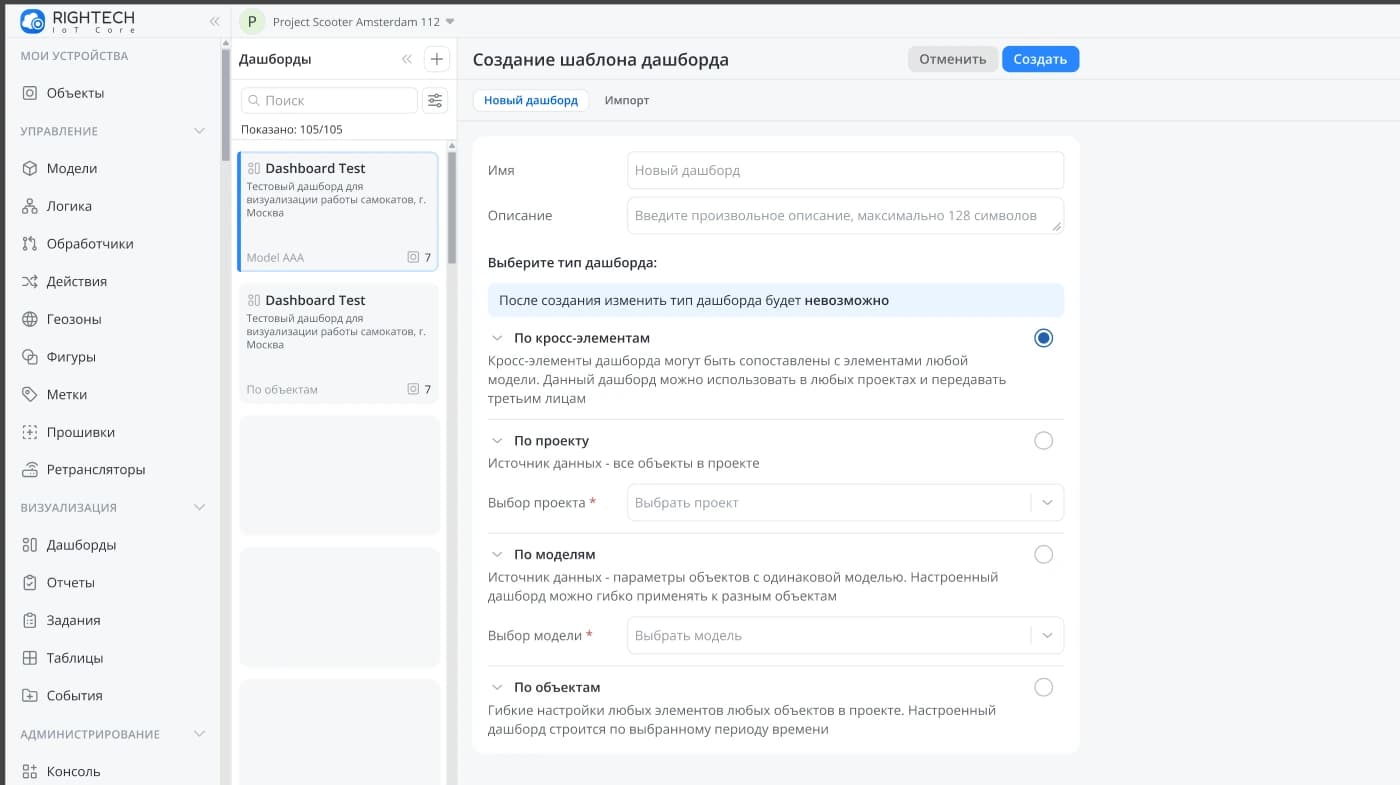Click the Имя input field
Image resolution: width=1400 pixels, height=785 pixels.
[x=844, y=170]
